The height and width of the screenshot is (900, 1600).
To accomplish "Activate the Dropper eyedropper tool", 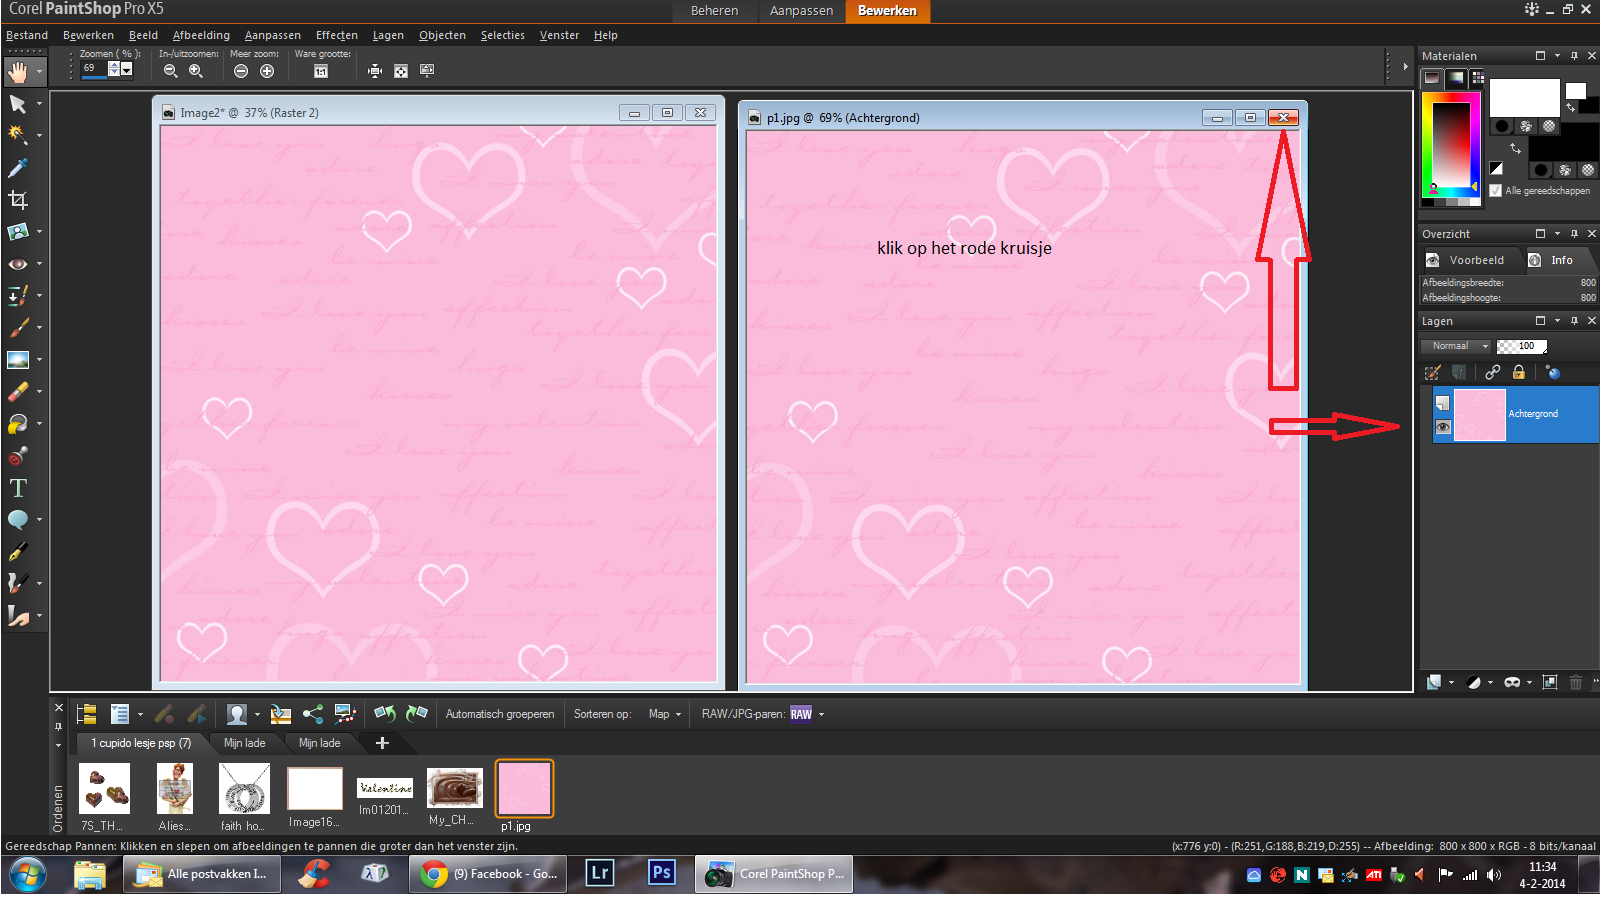I will coord(18,167).
